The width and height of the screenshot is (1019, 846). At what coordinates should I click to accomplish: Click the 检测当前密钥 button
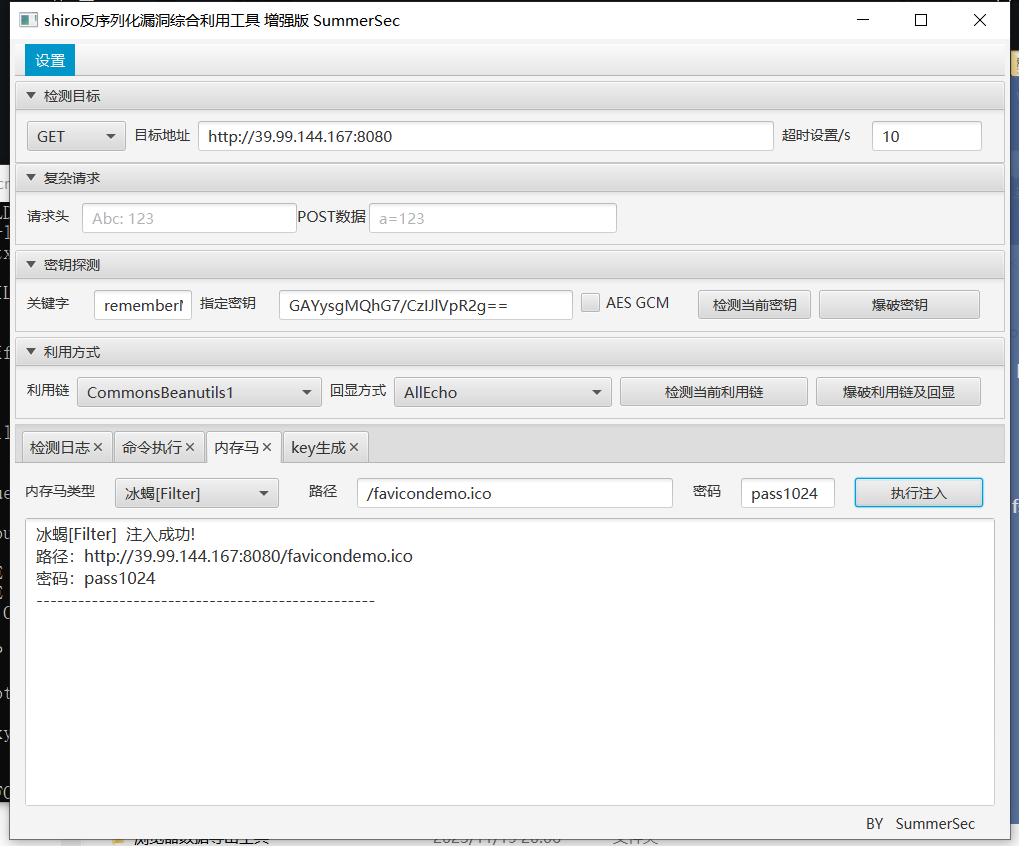pyautogui.click(x=754, y=305)
